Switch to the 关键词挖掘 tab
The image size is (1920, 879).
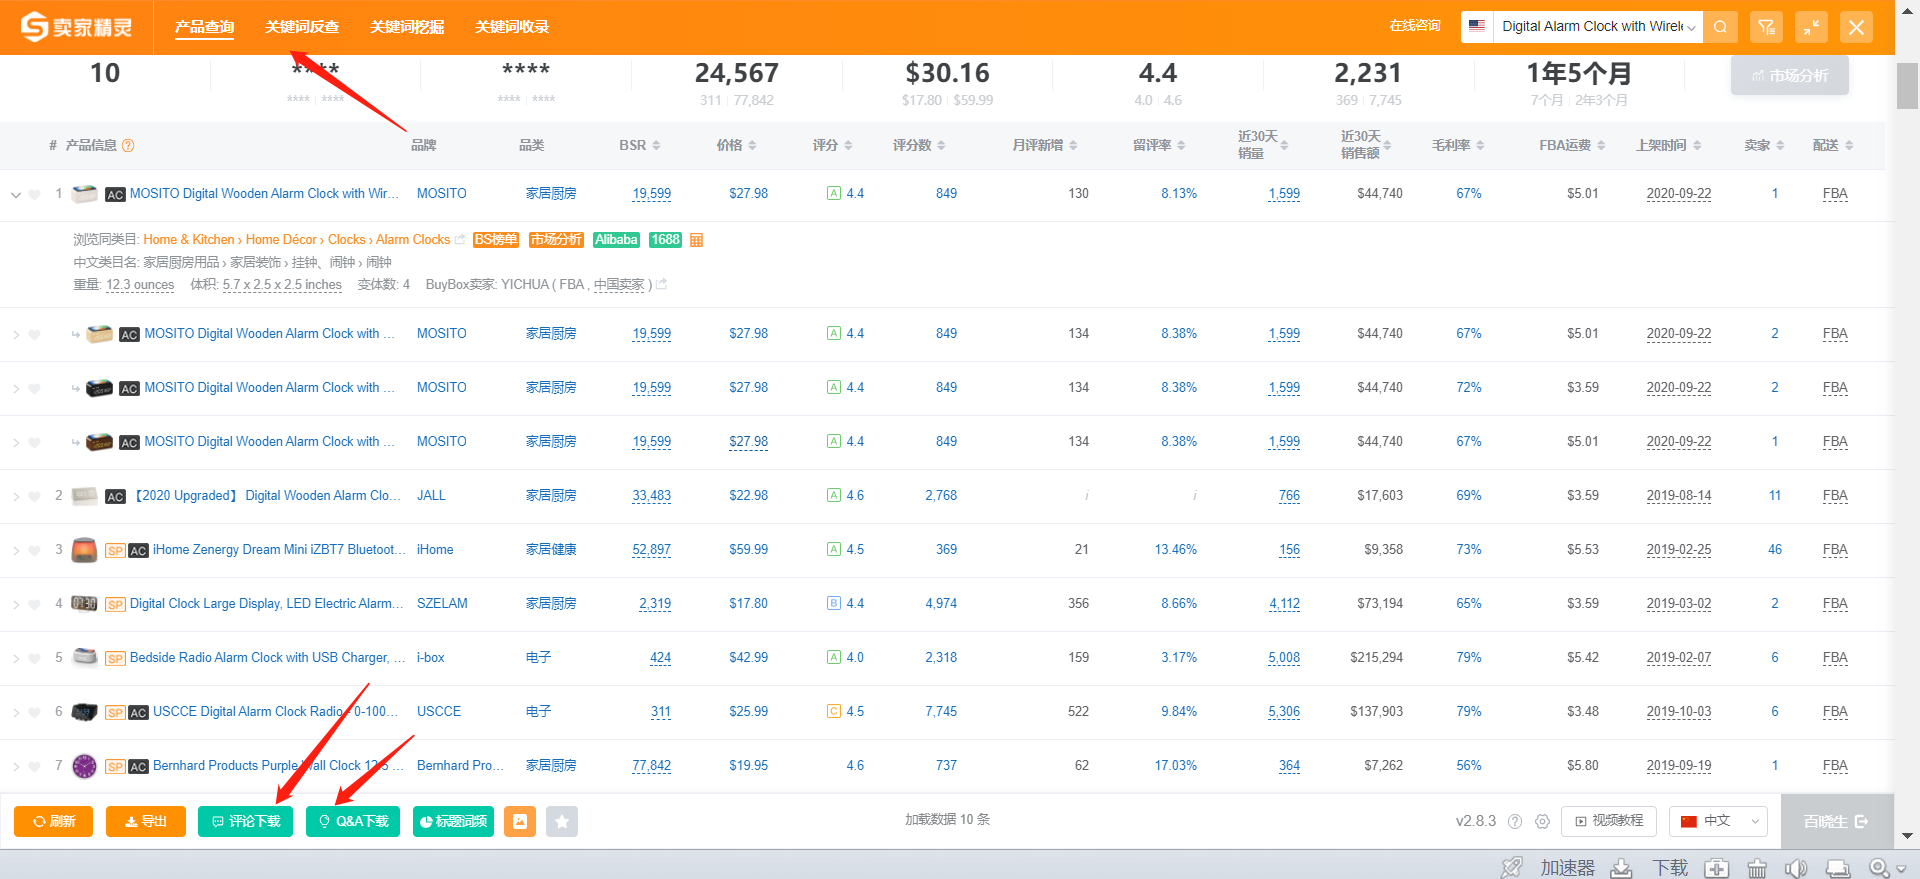pyautogui.click(x=407, y=27)
